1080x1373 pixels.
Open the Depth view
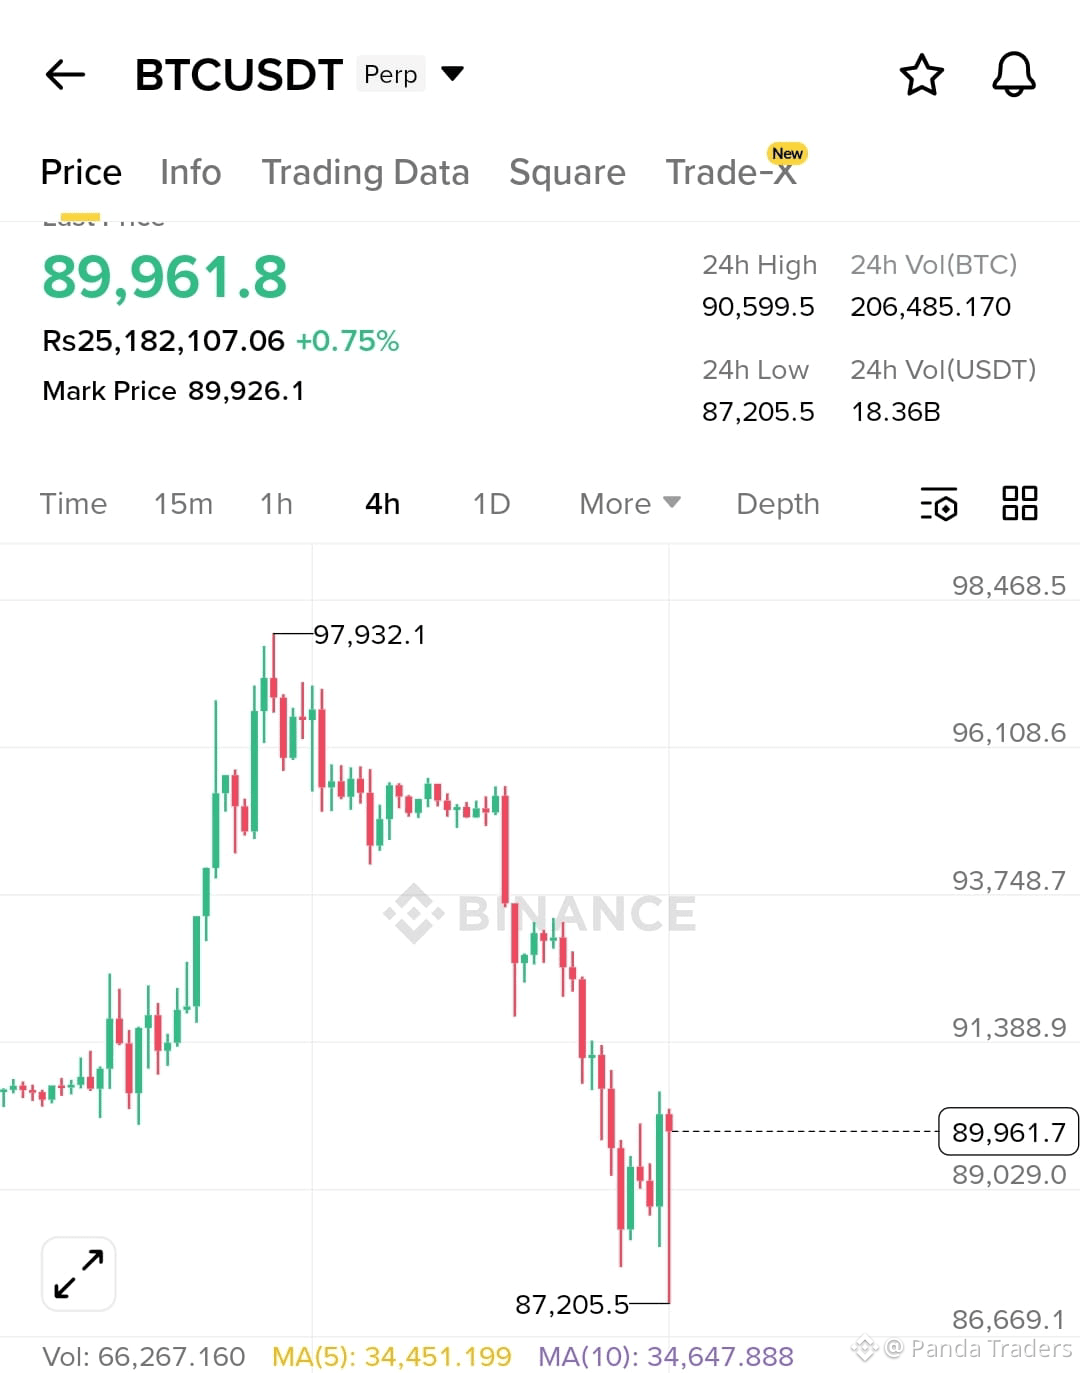point(777,504)
